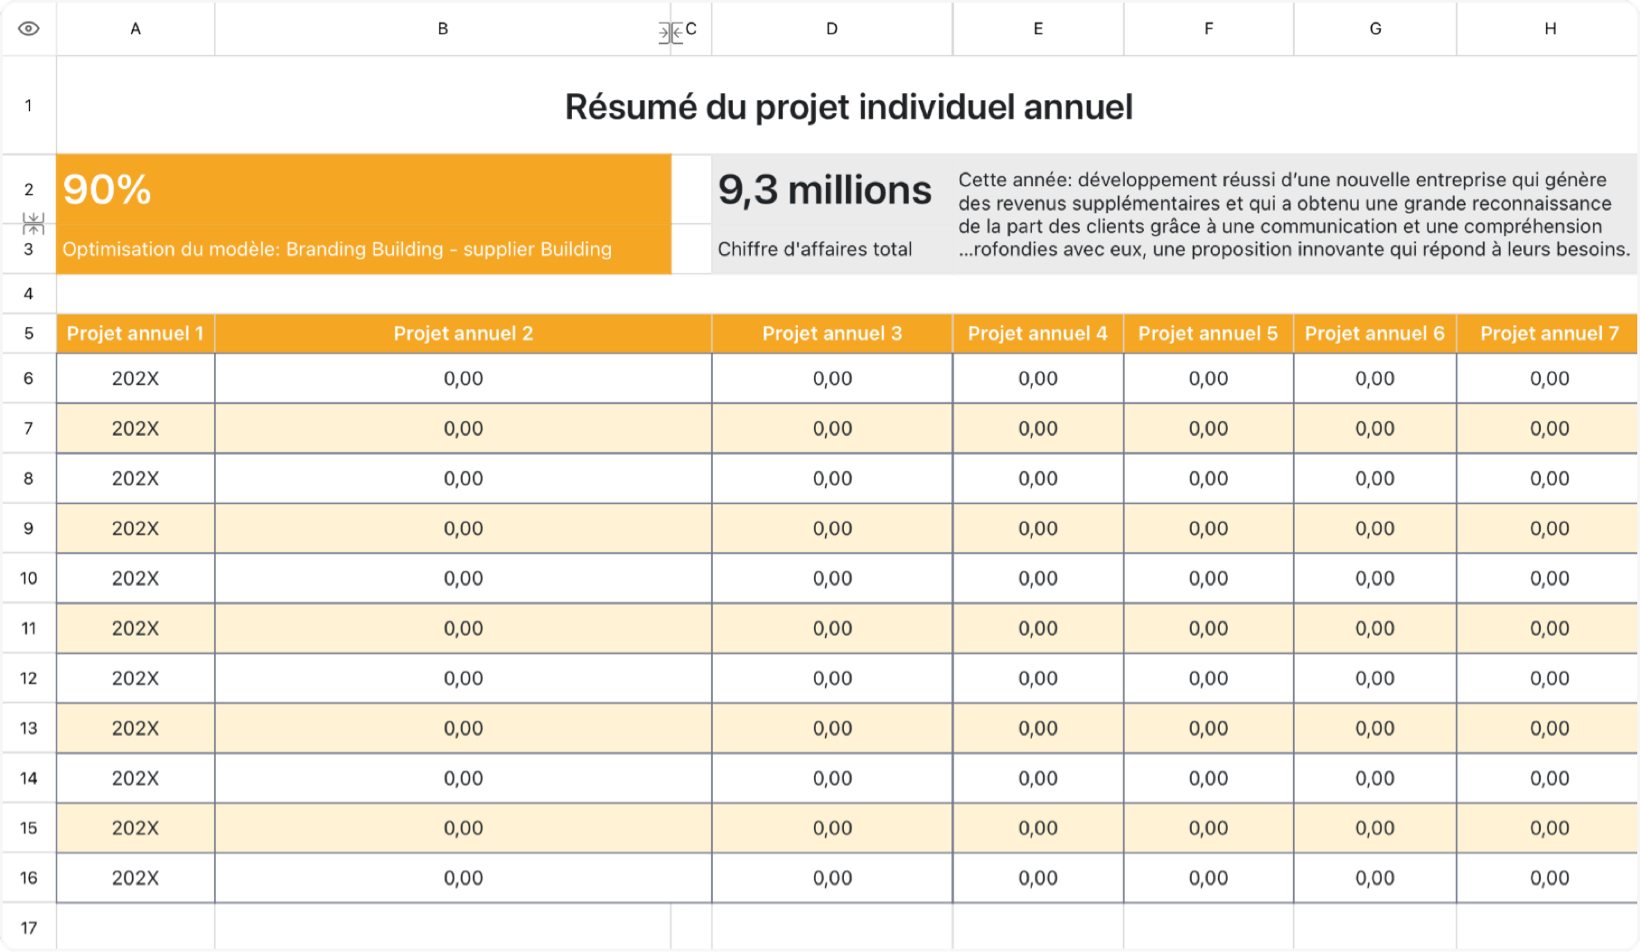Select column D header
This screenshot has height=952, width=1640.
[x=831, y=29]
